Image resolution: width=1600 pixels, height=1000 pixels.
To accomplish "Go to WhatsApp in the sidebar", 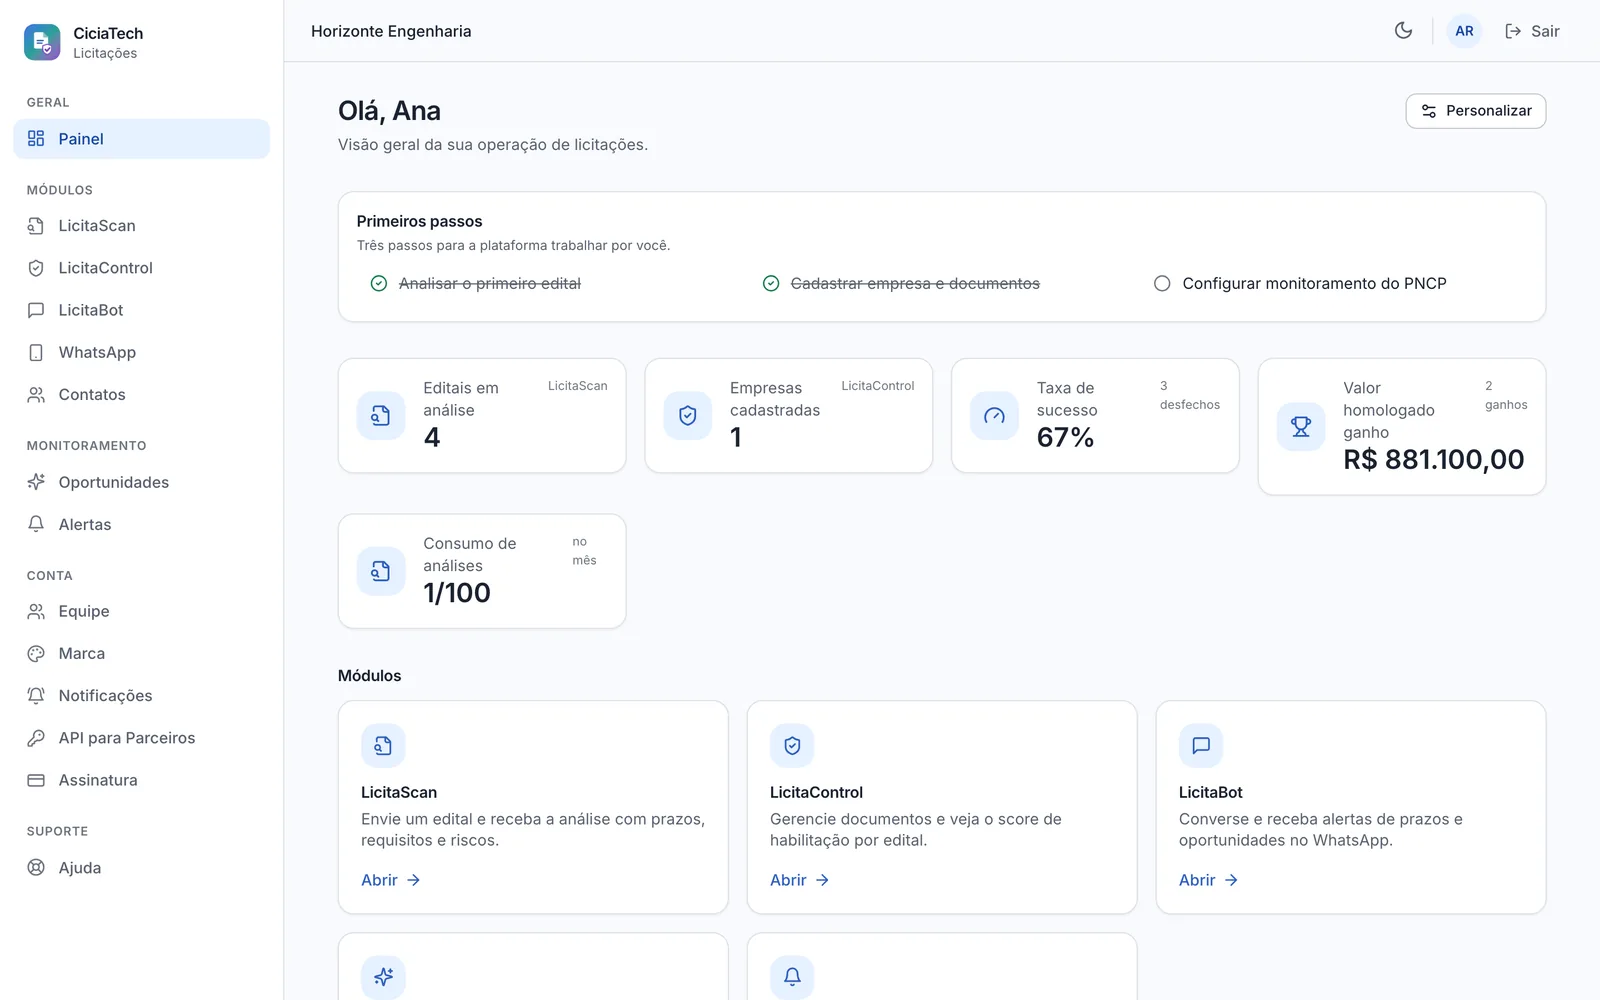I will point(141,352).
